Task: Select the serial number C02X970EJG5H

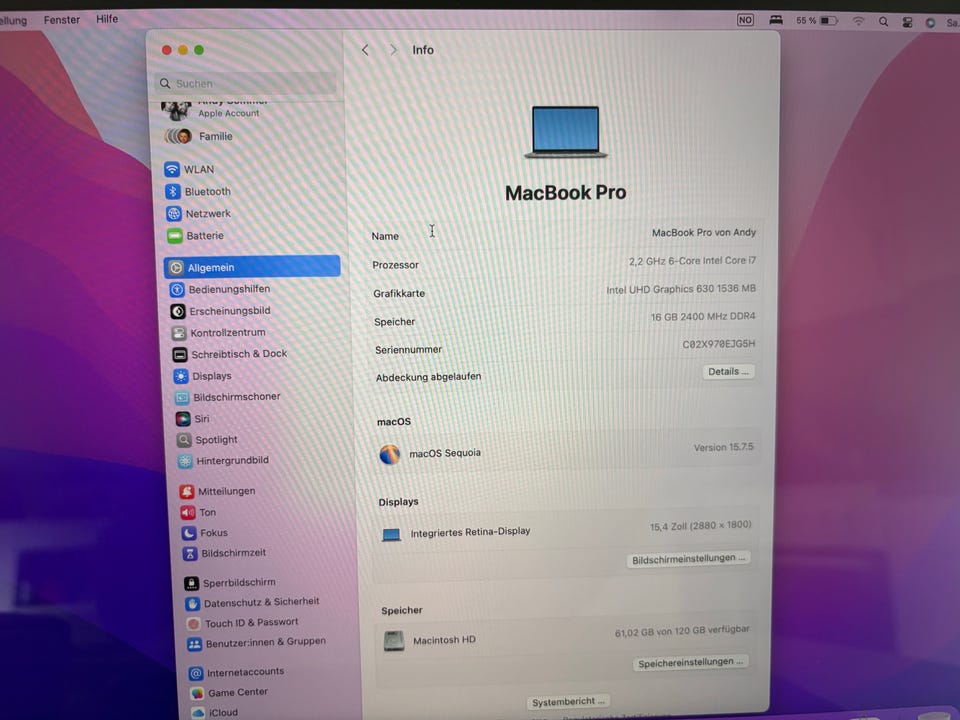Action: click(719, 344)
